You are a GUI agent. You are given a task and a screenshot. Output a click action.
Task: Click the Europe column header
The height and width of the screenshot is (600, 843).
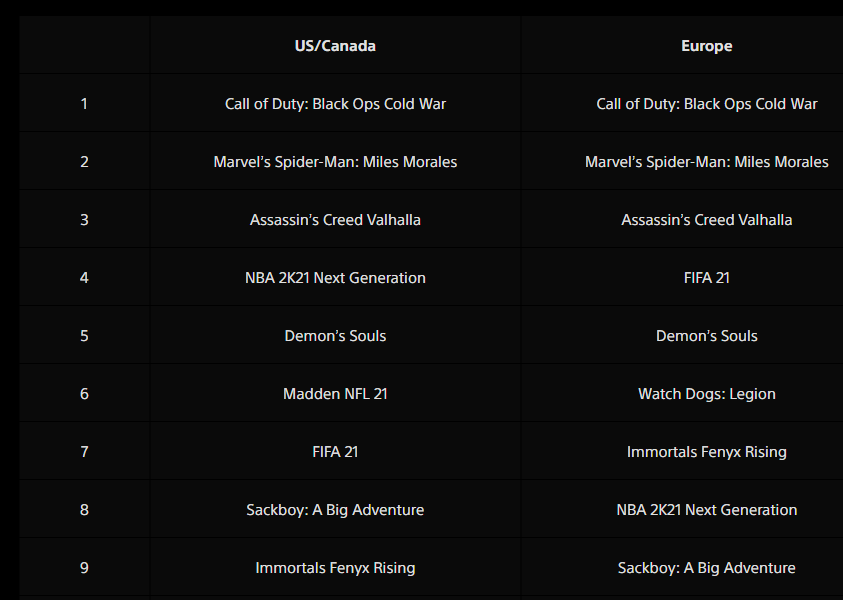706,46
